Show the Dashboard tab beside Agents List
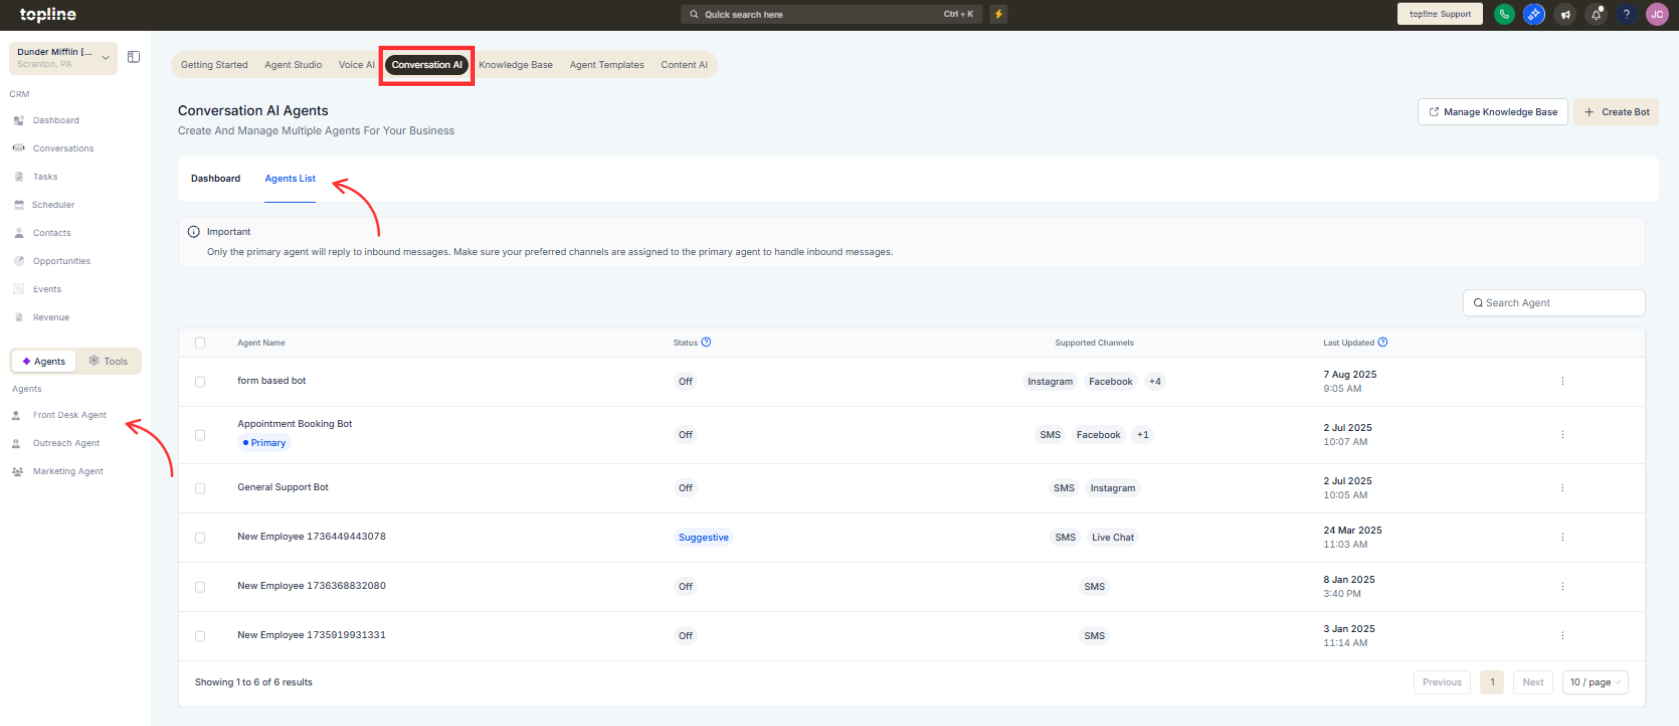 pyautogui.click(x=216, y=178)
